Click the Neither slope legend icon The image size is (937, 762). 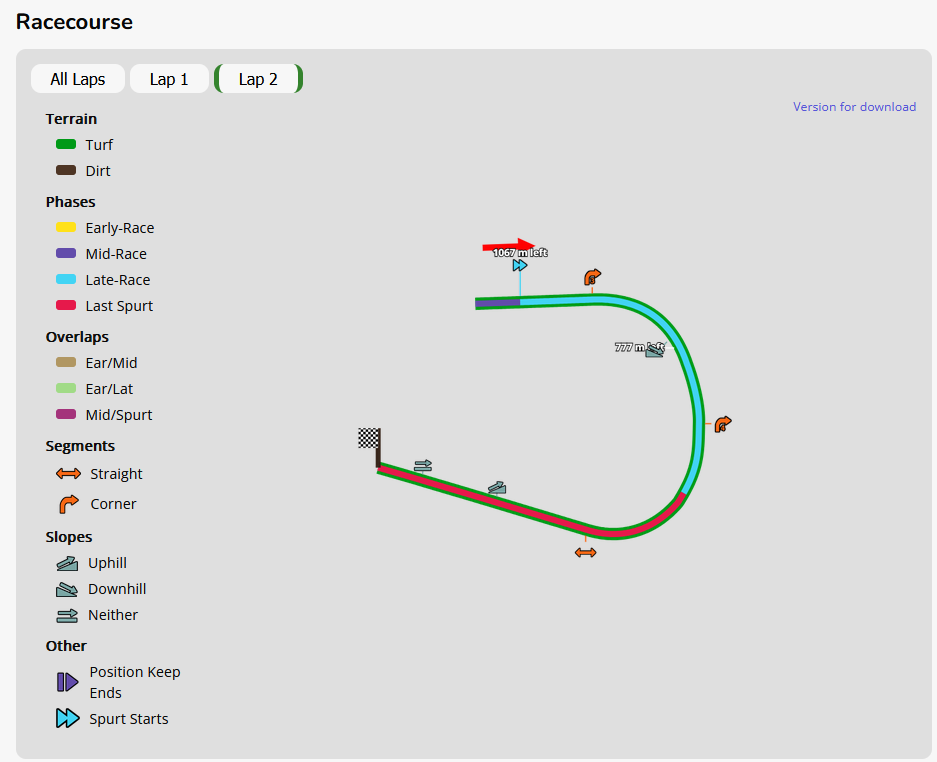pos(67,615)
